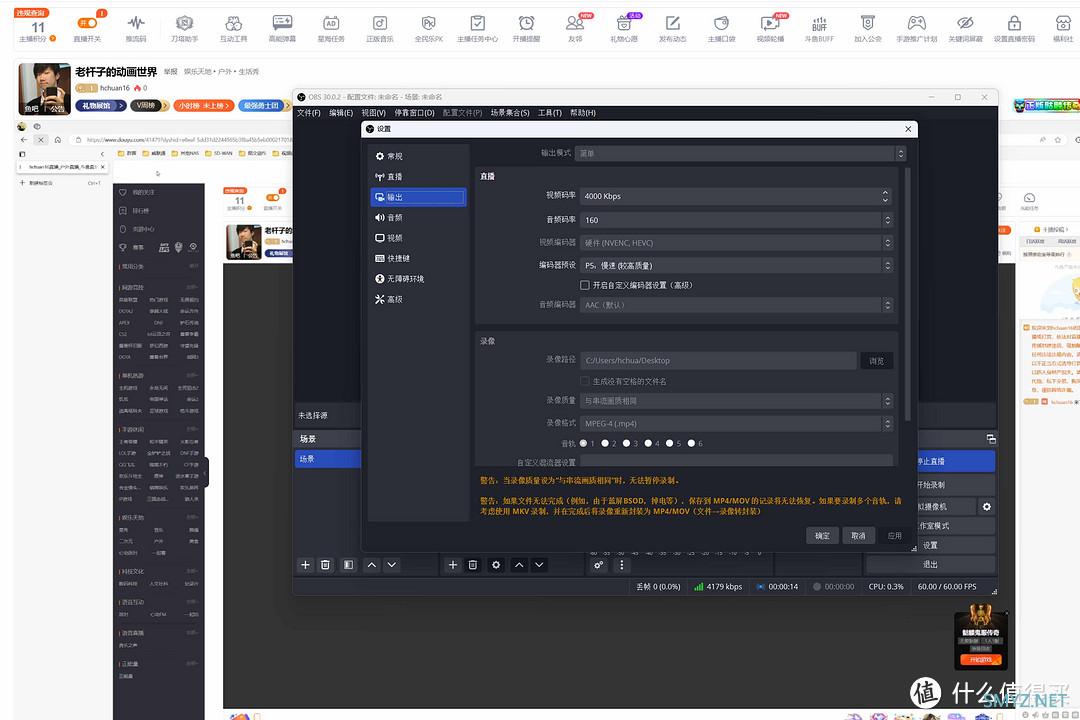Open the 录像质量 recording quality dropdown
1080x720 pixels.
click(x=736, y=401)
